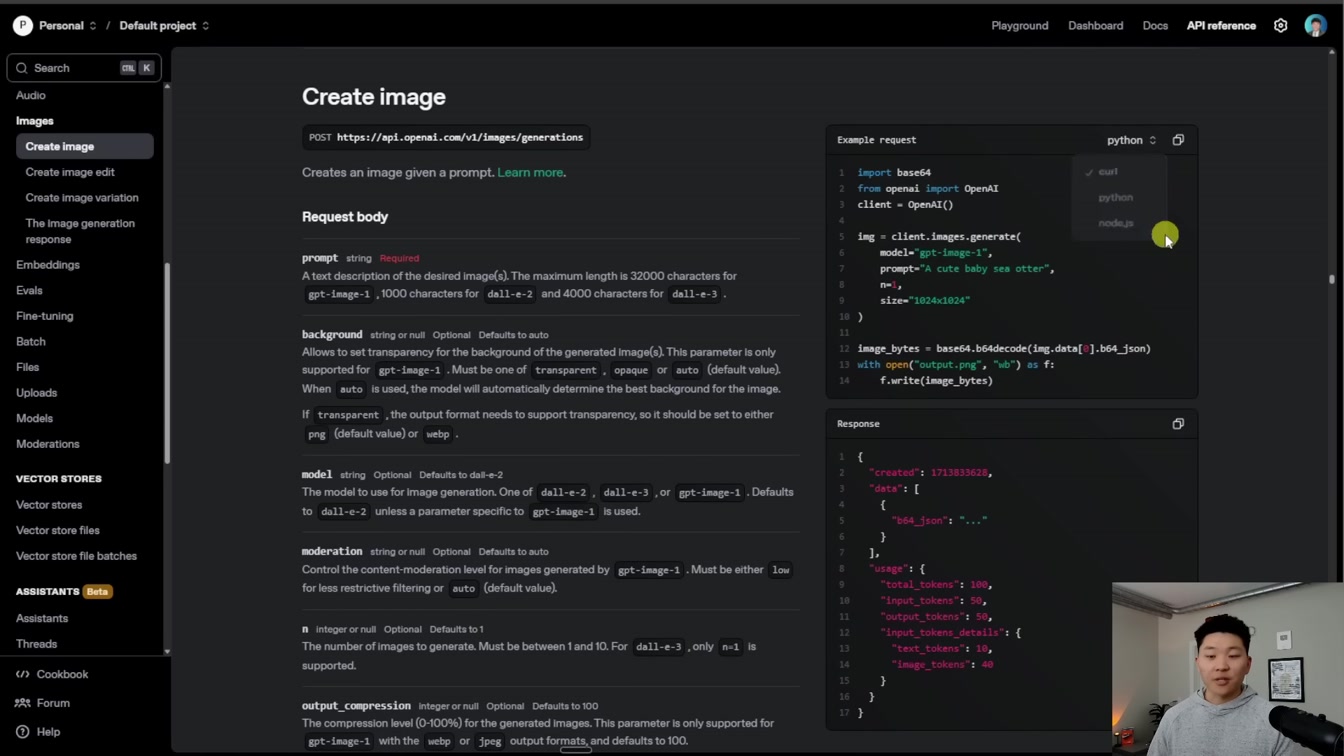The width and height of the screenshot is (1344, 756).
Task: Open the Images section in sidebar
Action: (x=35, y=121)
